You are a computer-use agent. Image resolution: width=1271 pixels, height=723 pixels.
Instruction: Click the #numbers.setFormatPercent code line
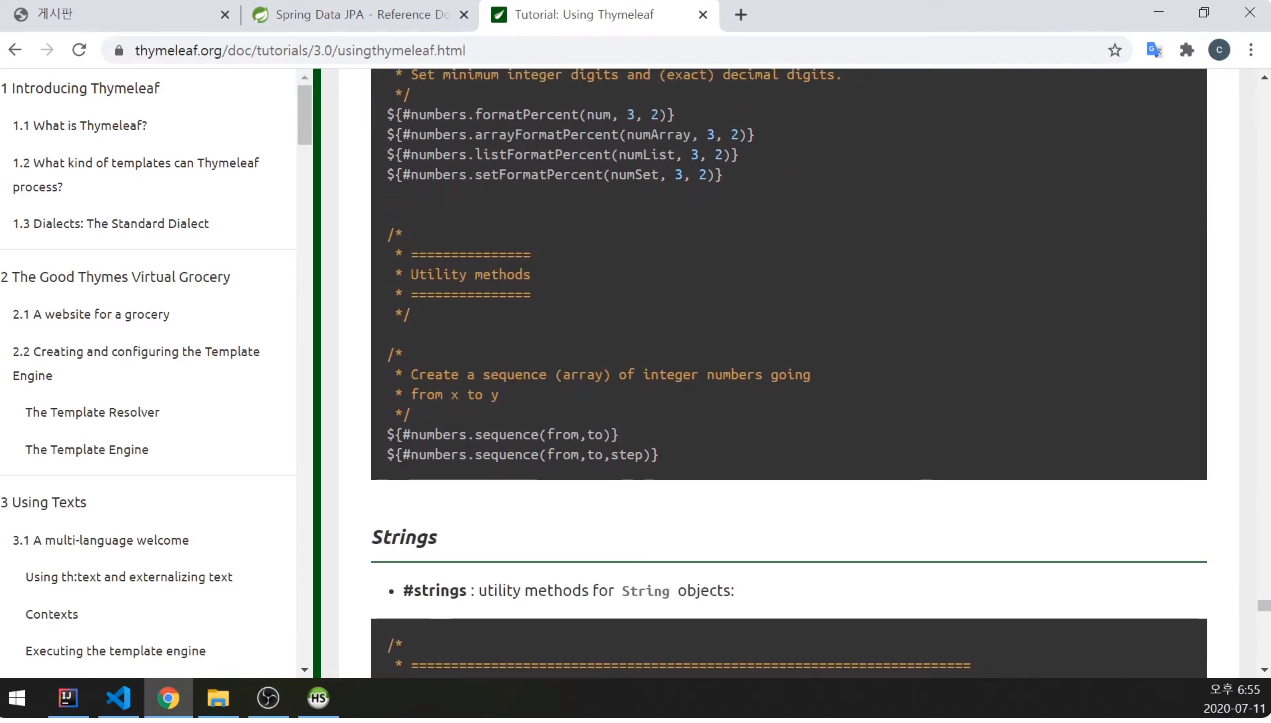pos(554,174)
